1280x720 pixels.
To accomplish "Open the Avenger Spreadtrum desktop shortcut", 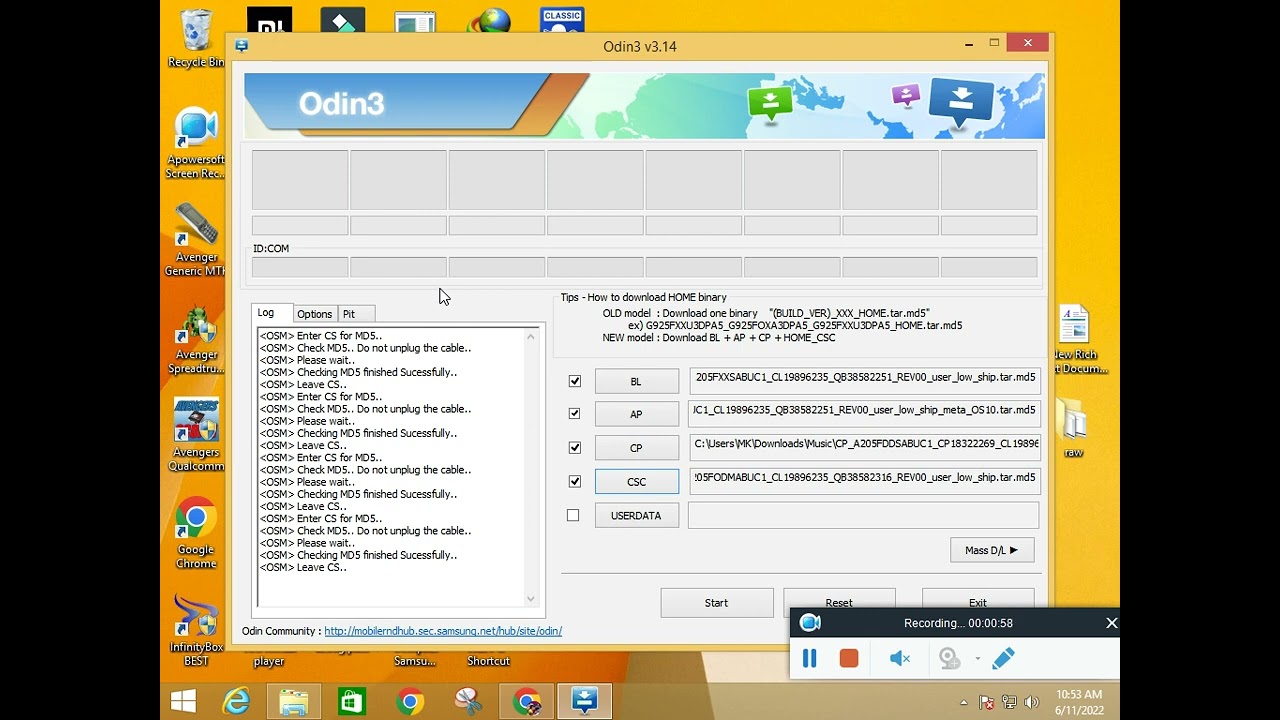I will (196, 337).
